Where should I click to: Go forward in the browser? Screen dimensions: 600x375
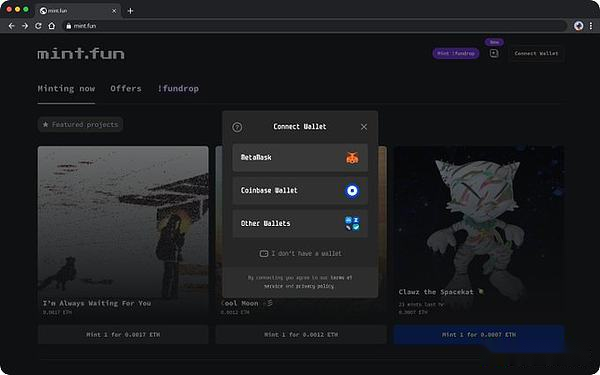point(25,26)
